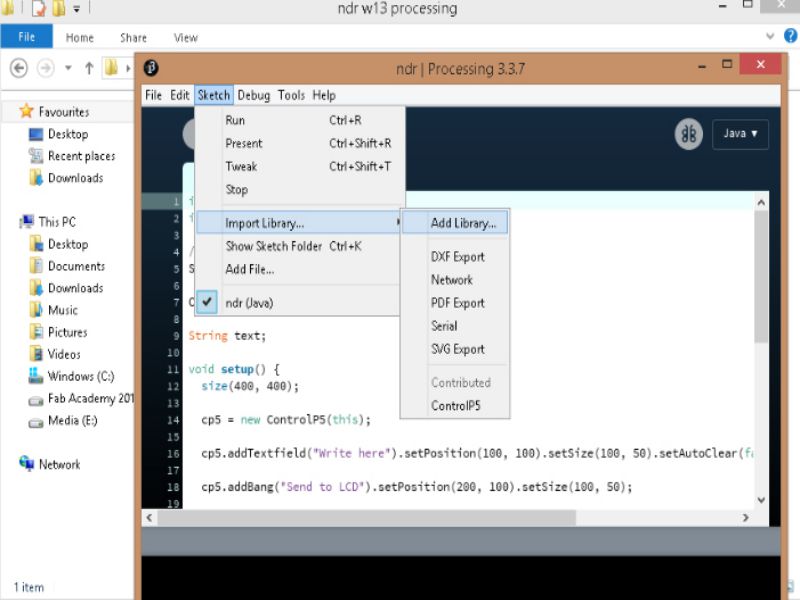The width and height of the screenshot is (800, 600).
Task: Open the Edit menu in Processing
Action: tap(180, 95)
